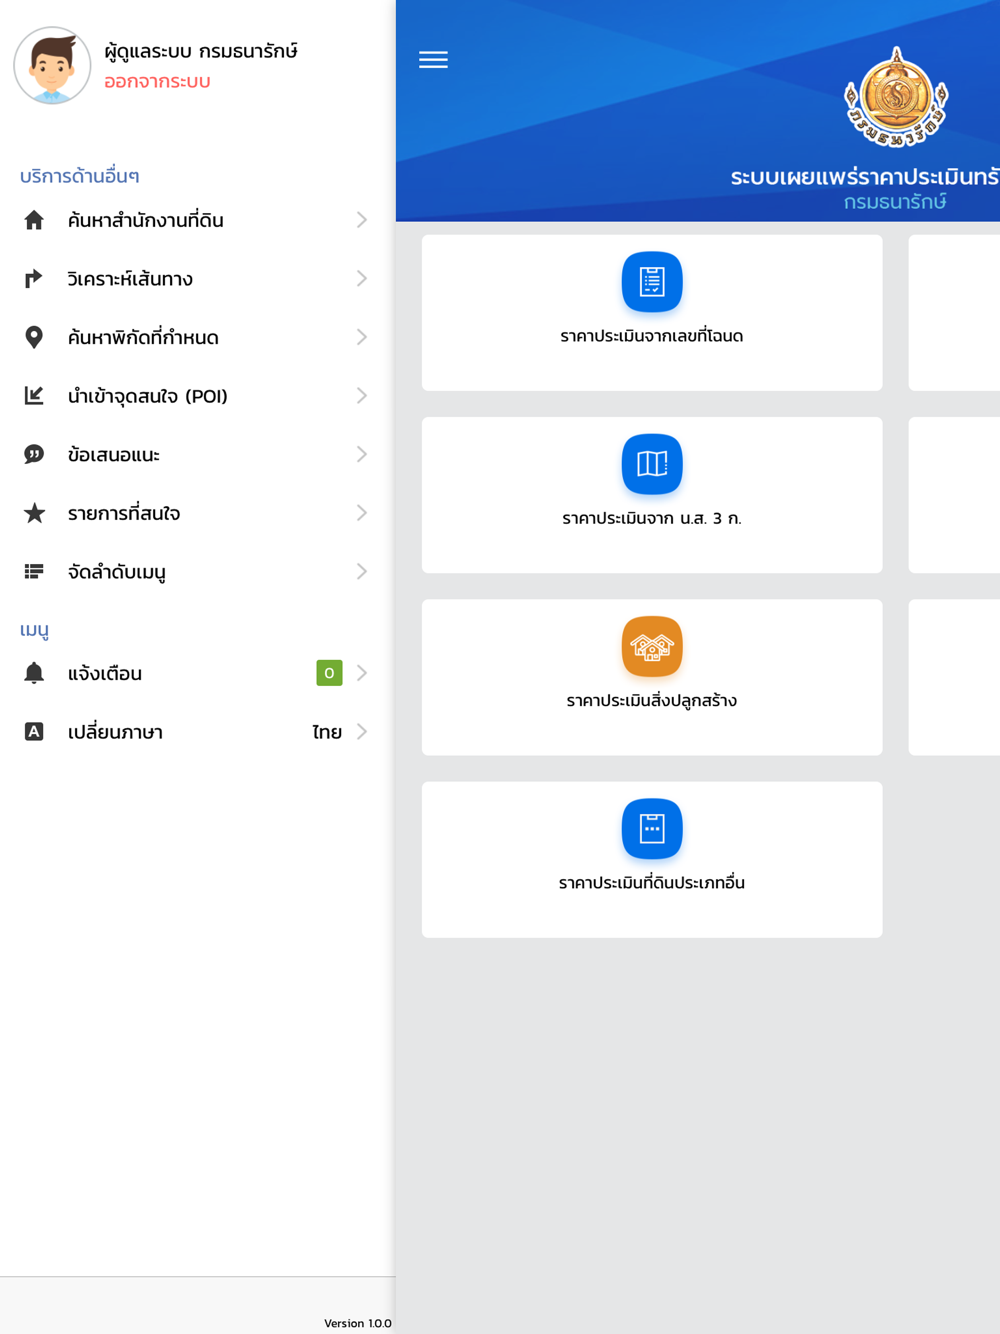Click the speech bubble icon for ข้อเสนอแนะ

34,455
